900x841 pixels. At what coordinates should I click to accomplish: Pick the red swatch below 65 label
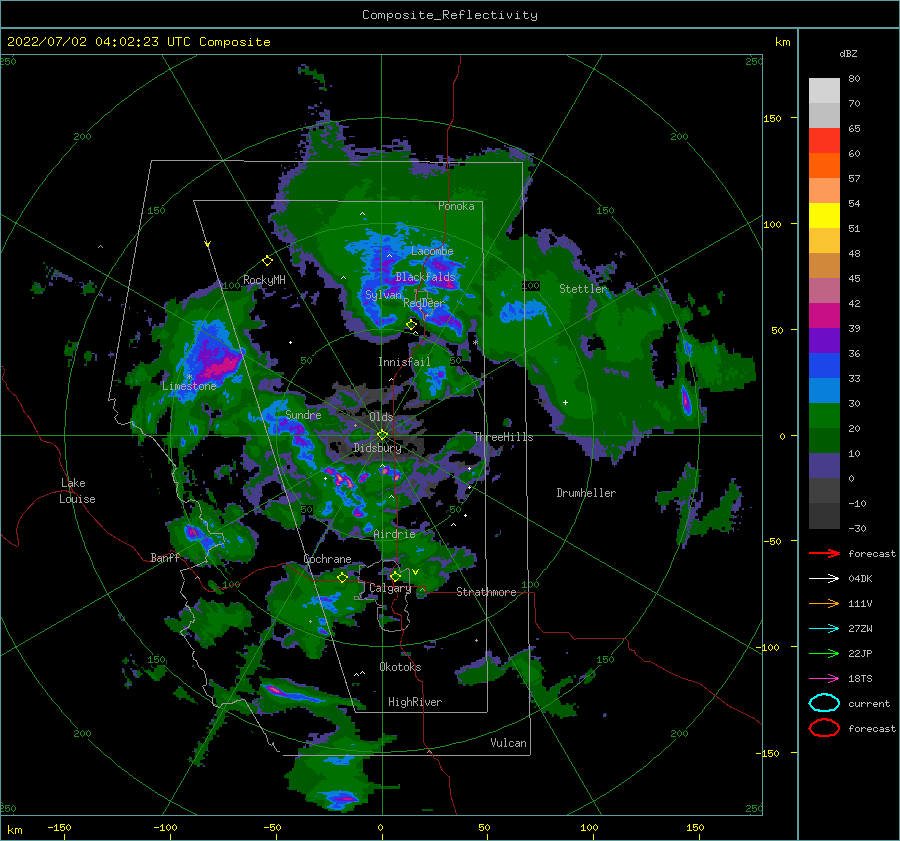point(824,141)
